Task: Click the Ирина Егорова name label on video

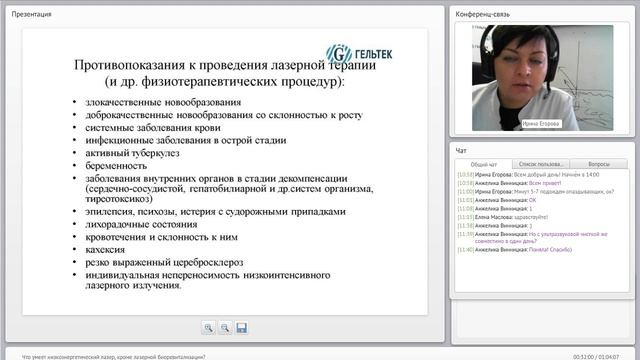Action: [x=541, y=124]
